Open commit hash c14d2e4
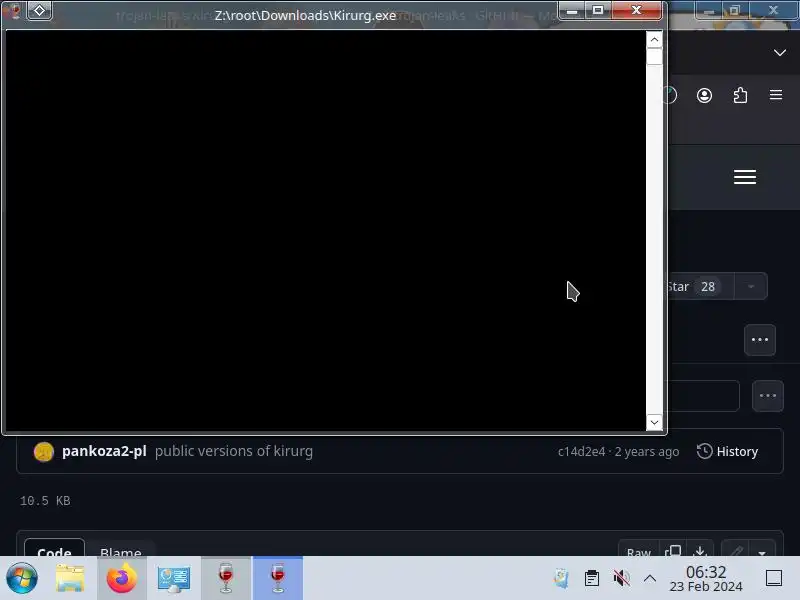Image resolution: width=800 pixels, height=600 pixels. pyautogui.click(x=581, y=452)
